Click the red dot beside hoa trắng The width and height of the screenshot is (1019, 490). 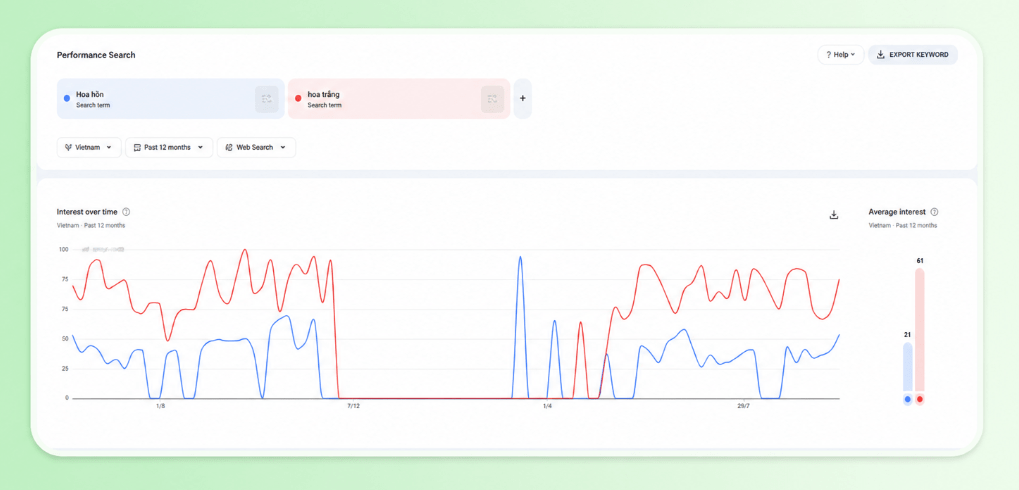(298, 99)
